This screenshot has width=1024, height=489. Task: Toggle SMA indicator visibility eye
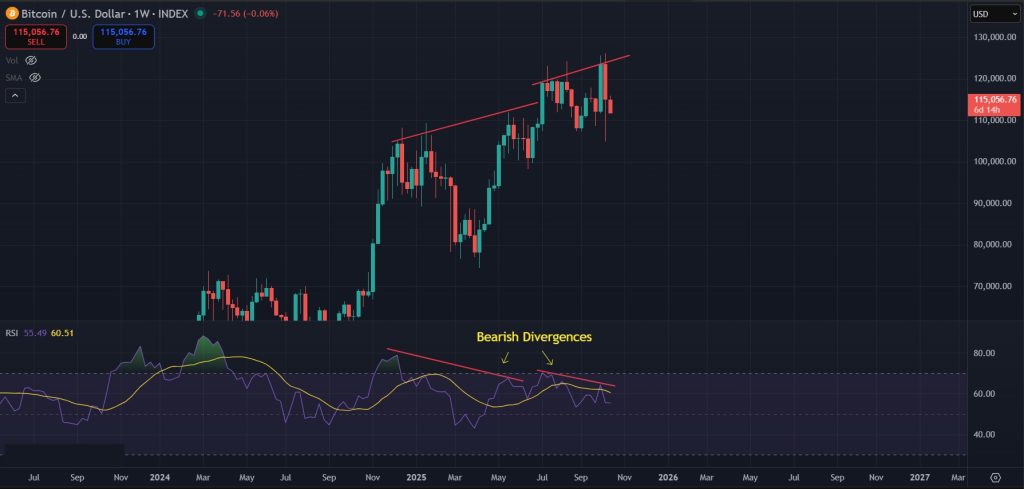click(34, 77)
